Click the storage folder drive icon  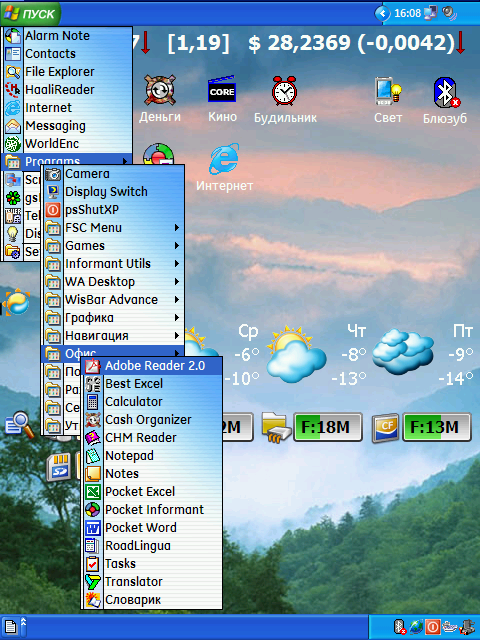(276, 427)
